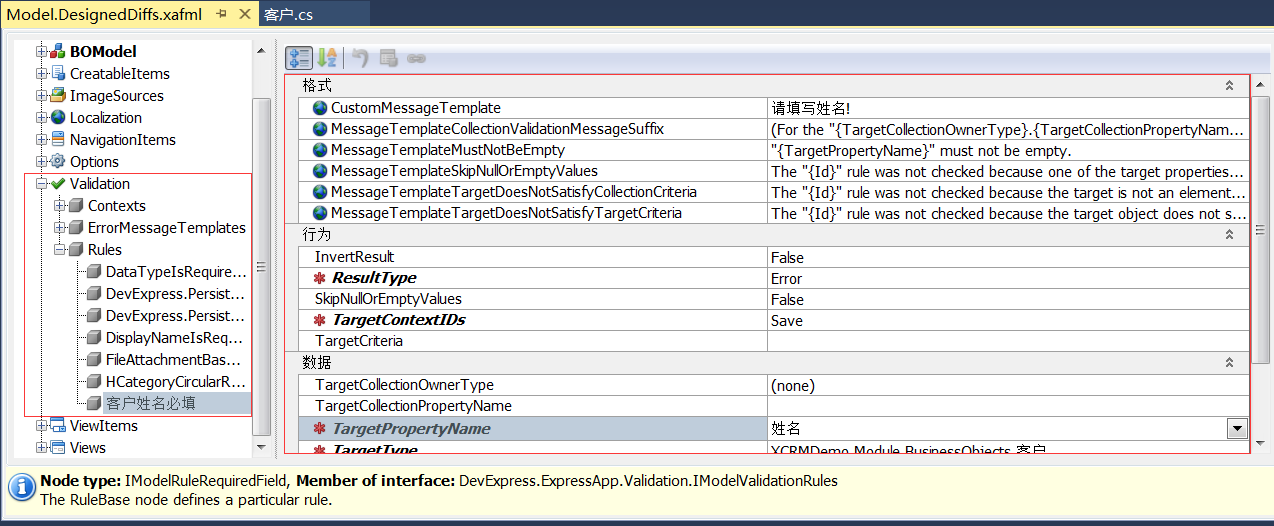Click the blue info icon in description panel
The image size is (1274, 526).
point(21,488)
